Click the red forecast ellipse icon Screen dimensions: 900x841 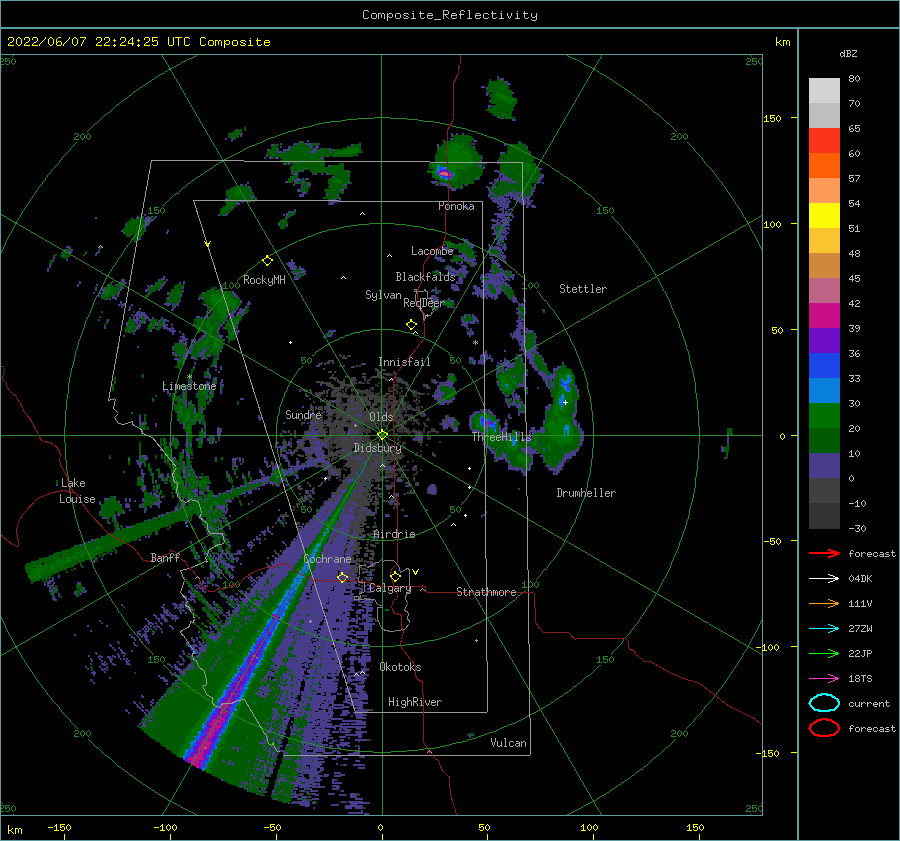coord(824,728)
